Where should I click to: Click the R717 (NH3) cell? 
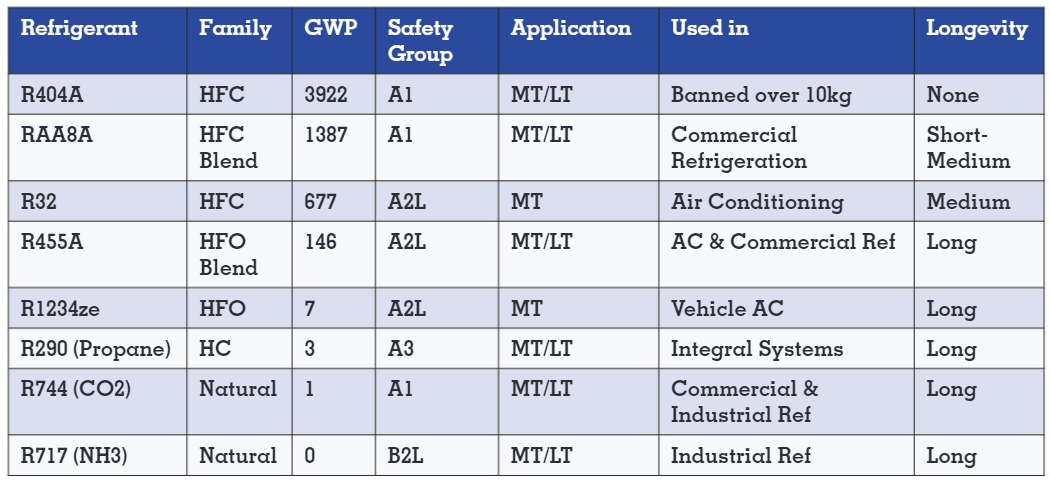pyautogui.click(x=75, y=456)
